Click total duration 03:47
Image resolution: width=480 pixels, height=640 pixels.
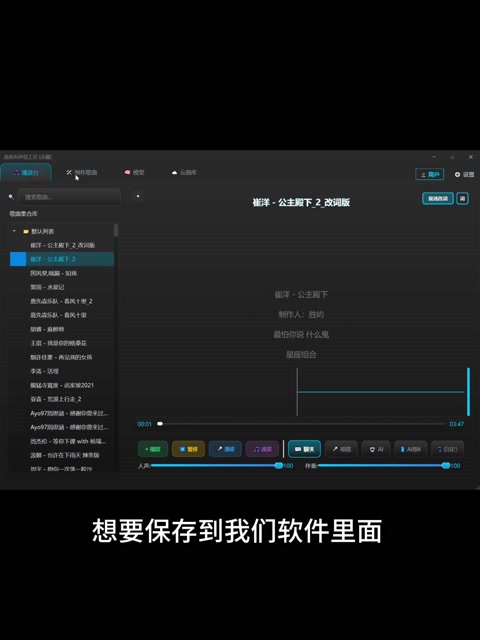[456, 424]
